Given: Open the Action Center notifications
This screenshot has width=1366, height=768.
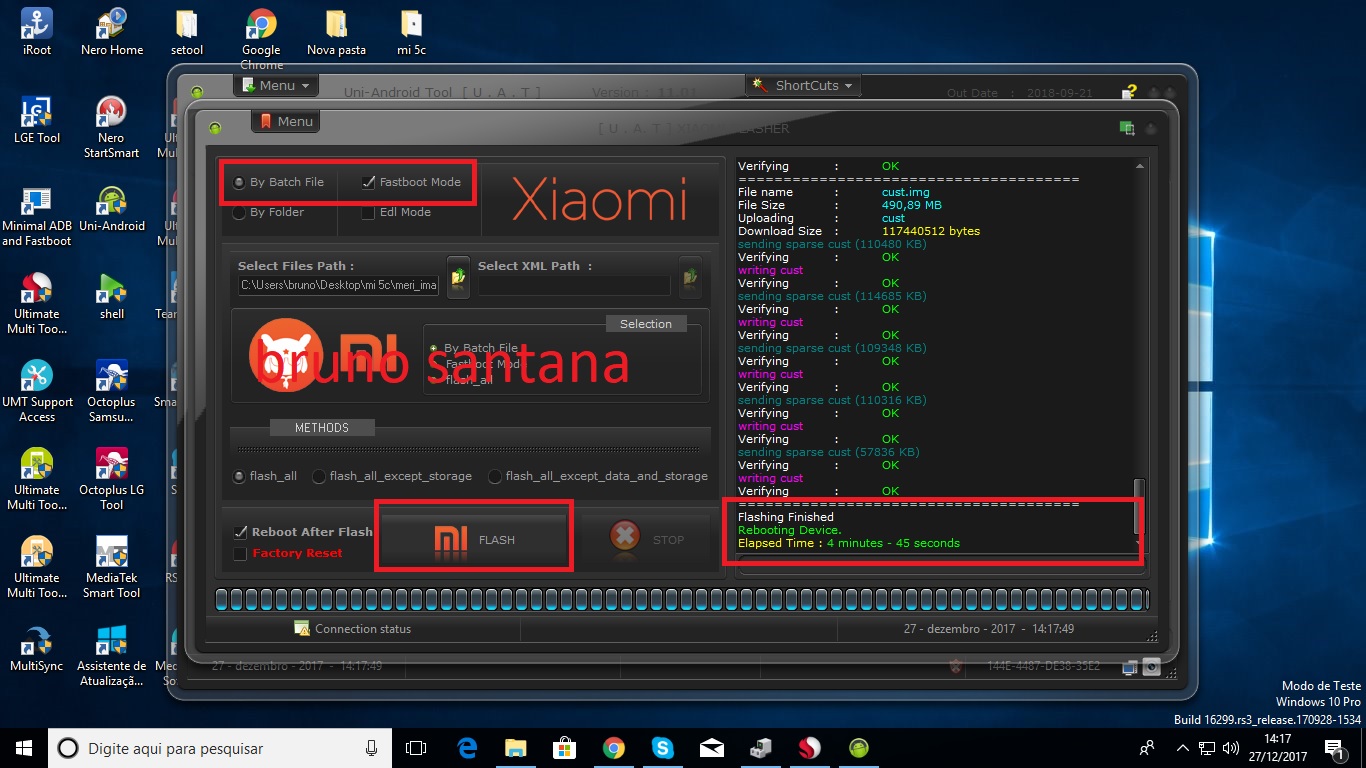Looking at the screenshot, I should 1333,748.
